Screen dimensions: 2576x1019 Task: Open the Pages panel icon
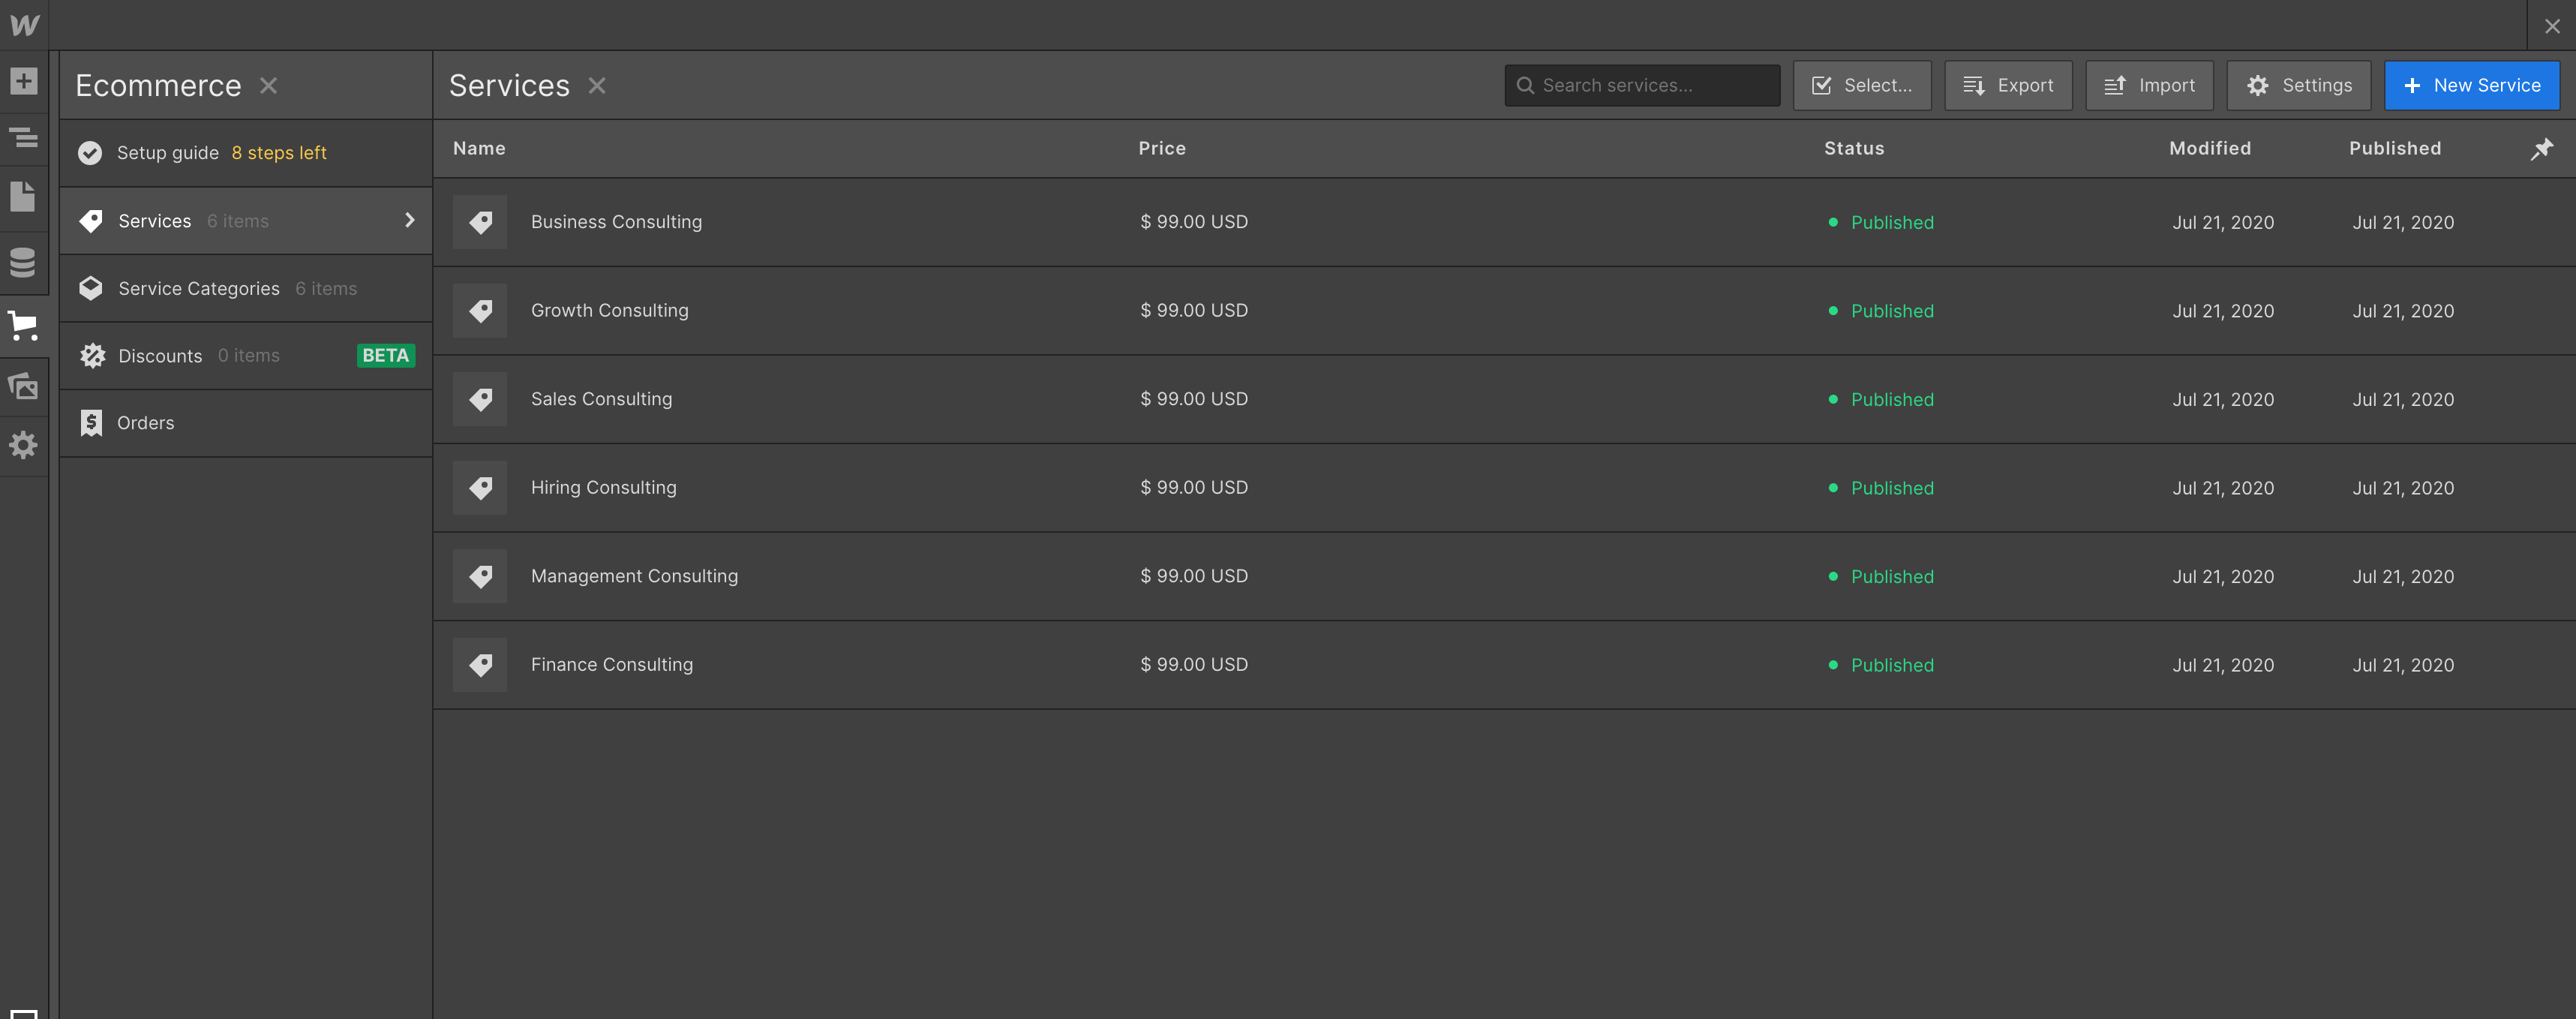pos(24,196)
